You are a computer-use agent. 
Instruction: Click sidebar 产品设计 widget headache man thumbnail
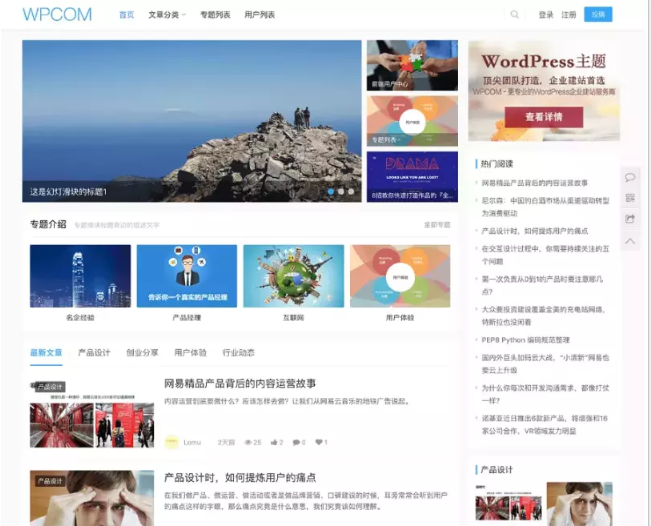coord(580,504)
